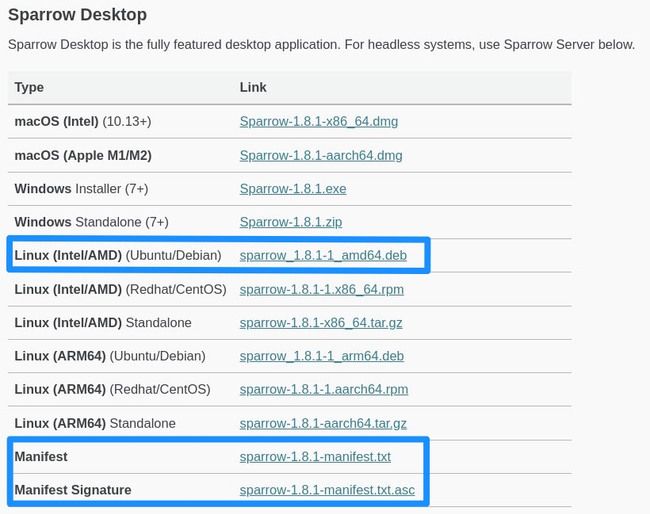The image size is (650, 514).
Task: Click the macOS (Apple M1/M2) row label
Action: coord(82,156)
